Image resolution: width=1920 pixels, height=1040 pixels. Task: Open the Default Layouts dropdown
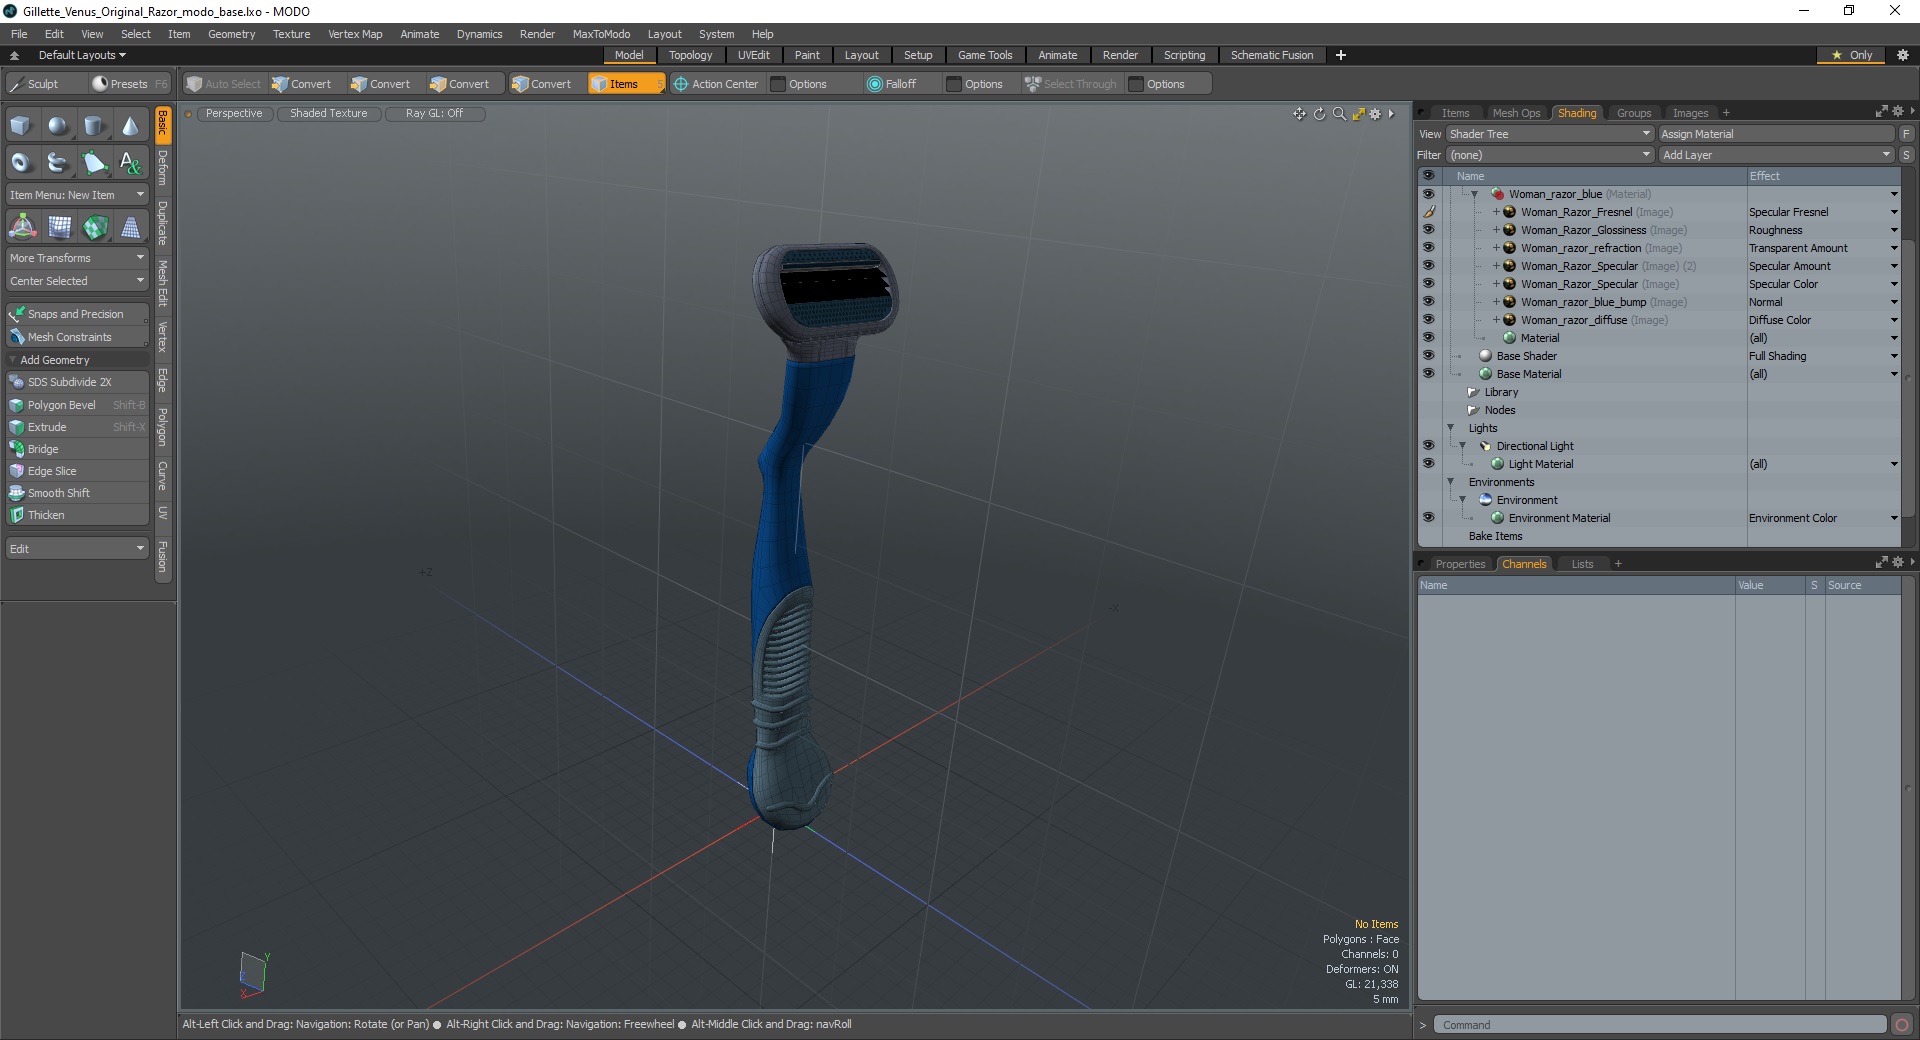[82, 55]
